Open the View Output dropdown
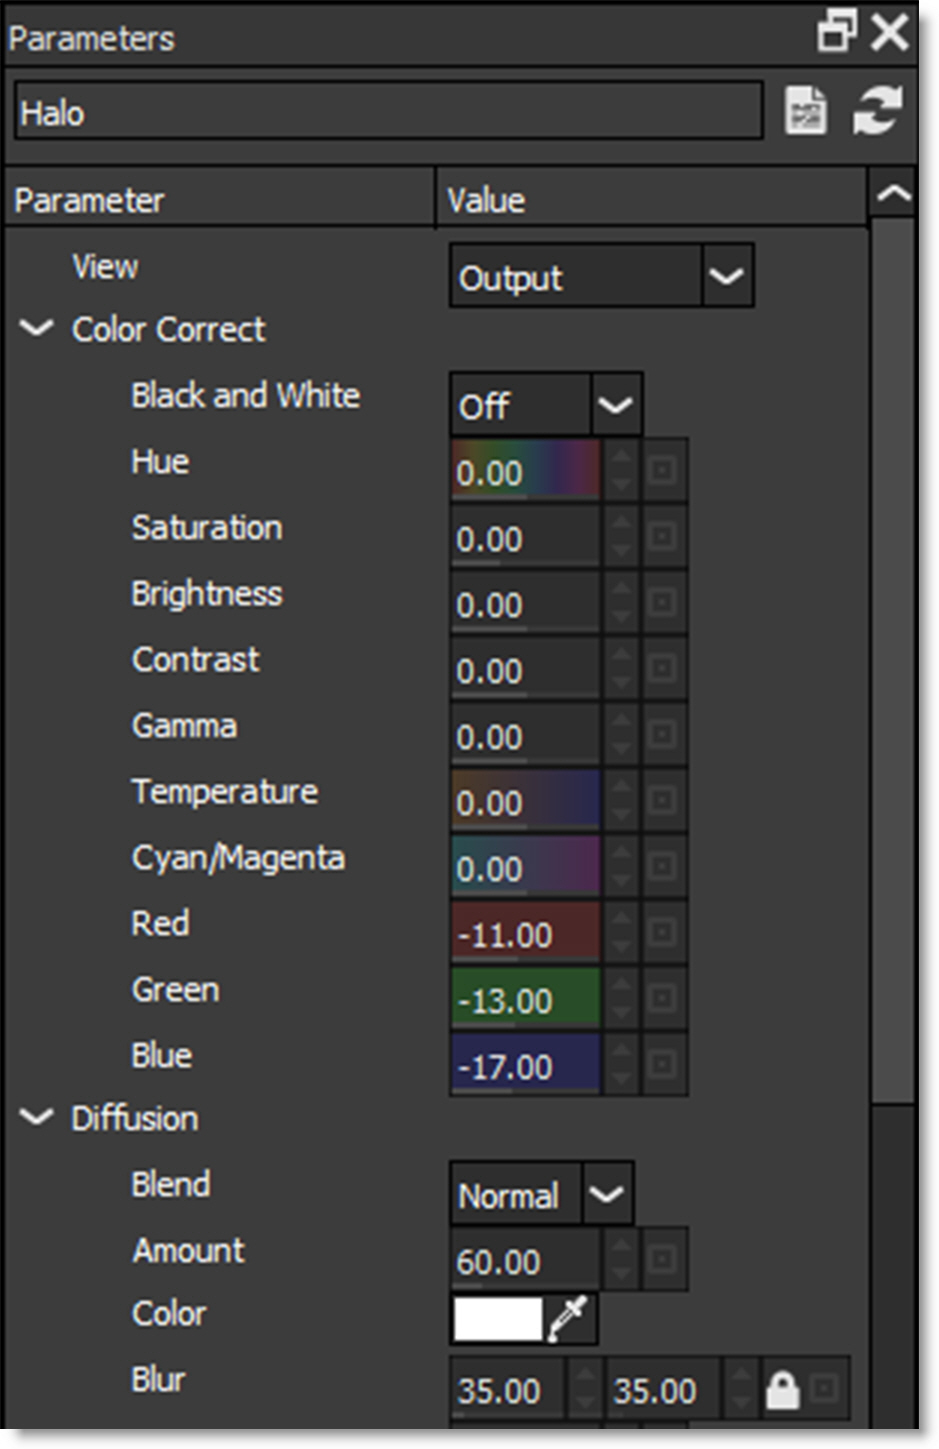Viewport: 939px width, 1449px height. (726, 276)
